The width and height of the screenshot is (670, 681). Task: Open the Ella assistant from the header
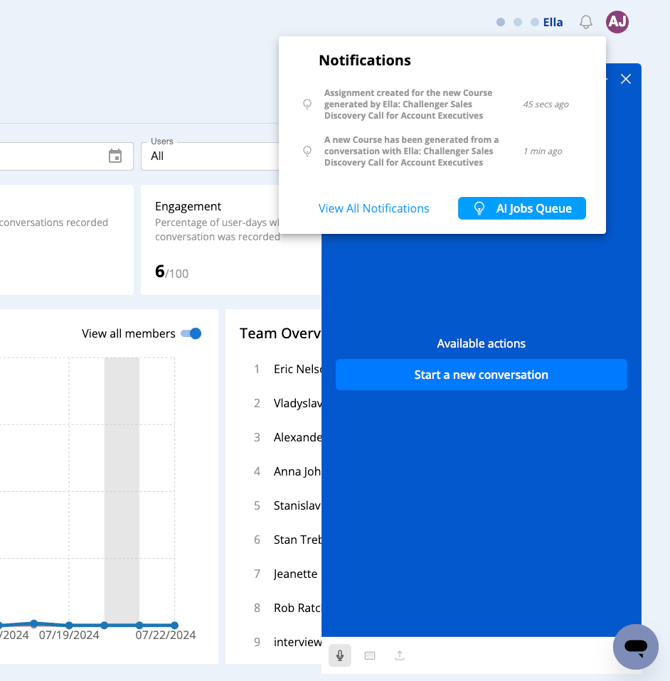[x=552, y=22]
